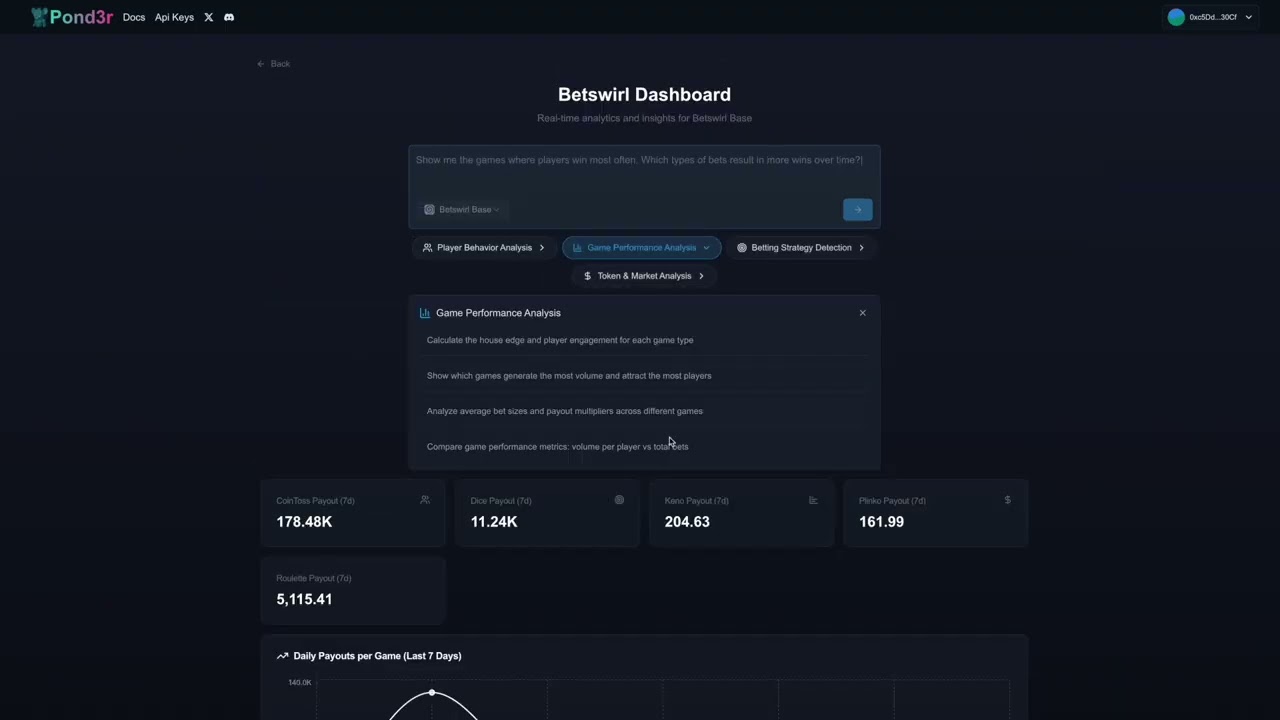Screen dimensions: 1280x720
Task: Click the Token & Market dollar icon
Action: (587, 276)
